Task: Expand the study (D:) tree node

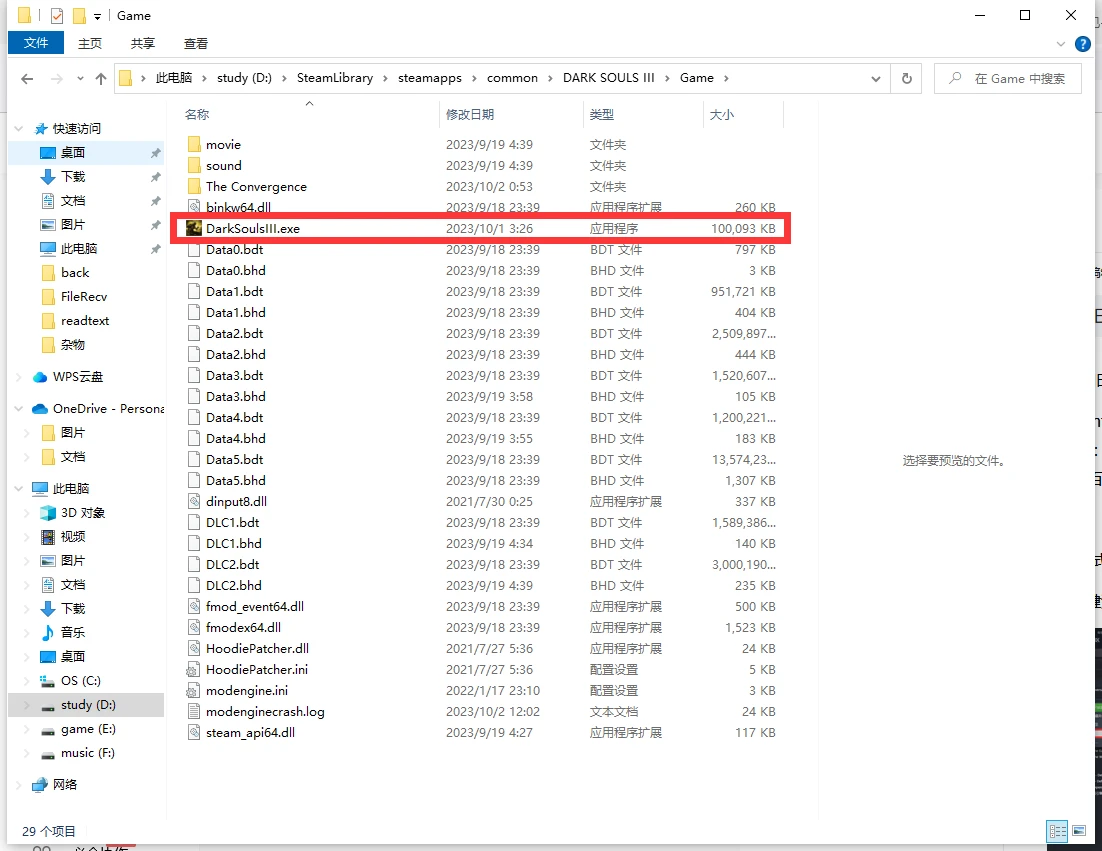Action: (27, 705)
